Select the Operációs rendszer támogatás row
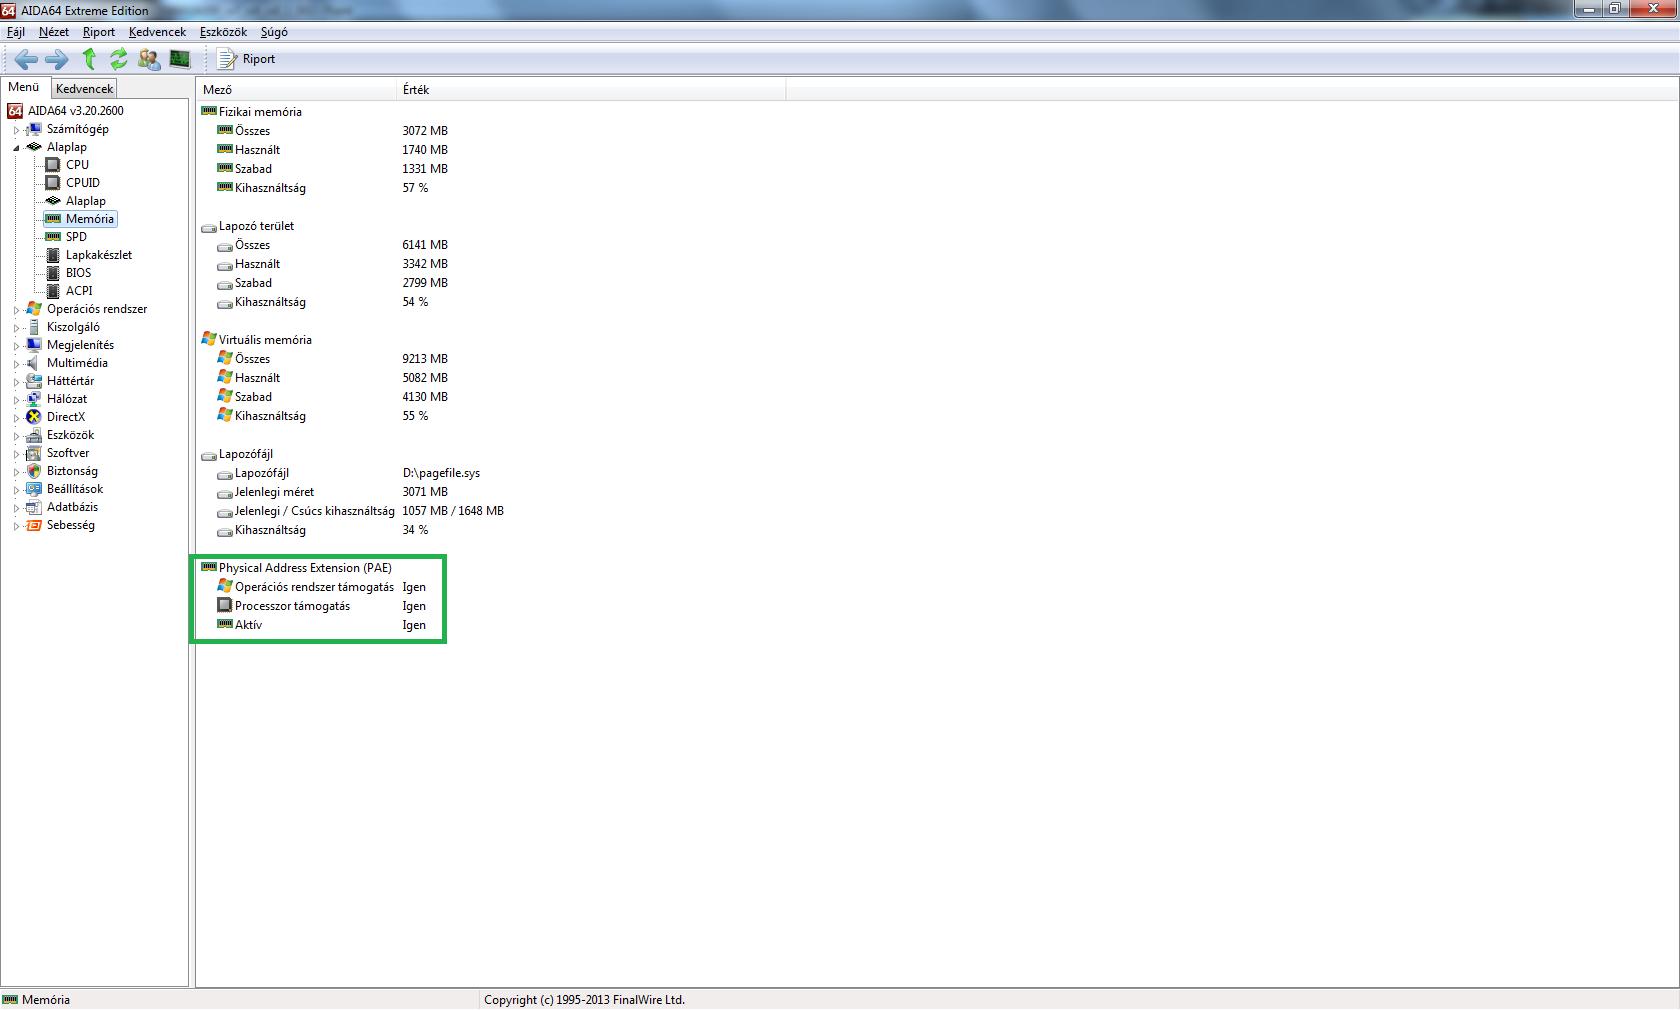 point(314,587)
